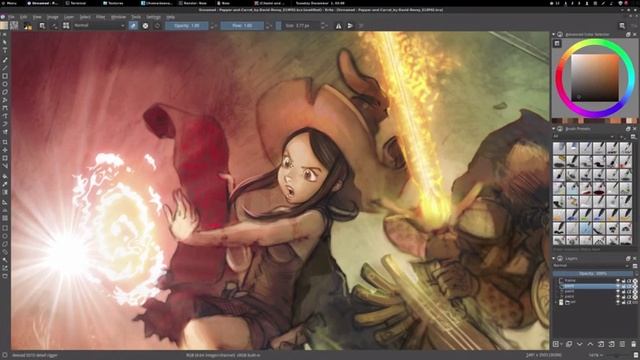
Task: Open the gradient chooser in the toolbar
Action: tap(4, 26)
